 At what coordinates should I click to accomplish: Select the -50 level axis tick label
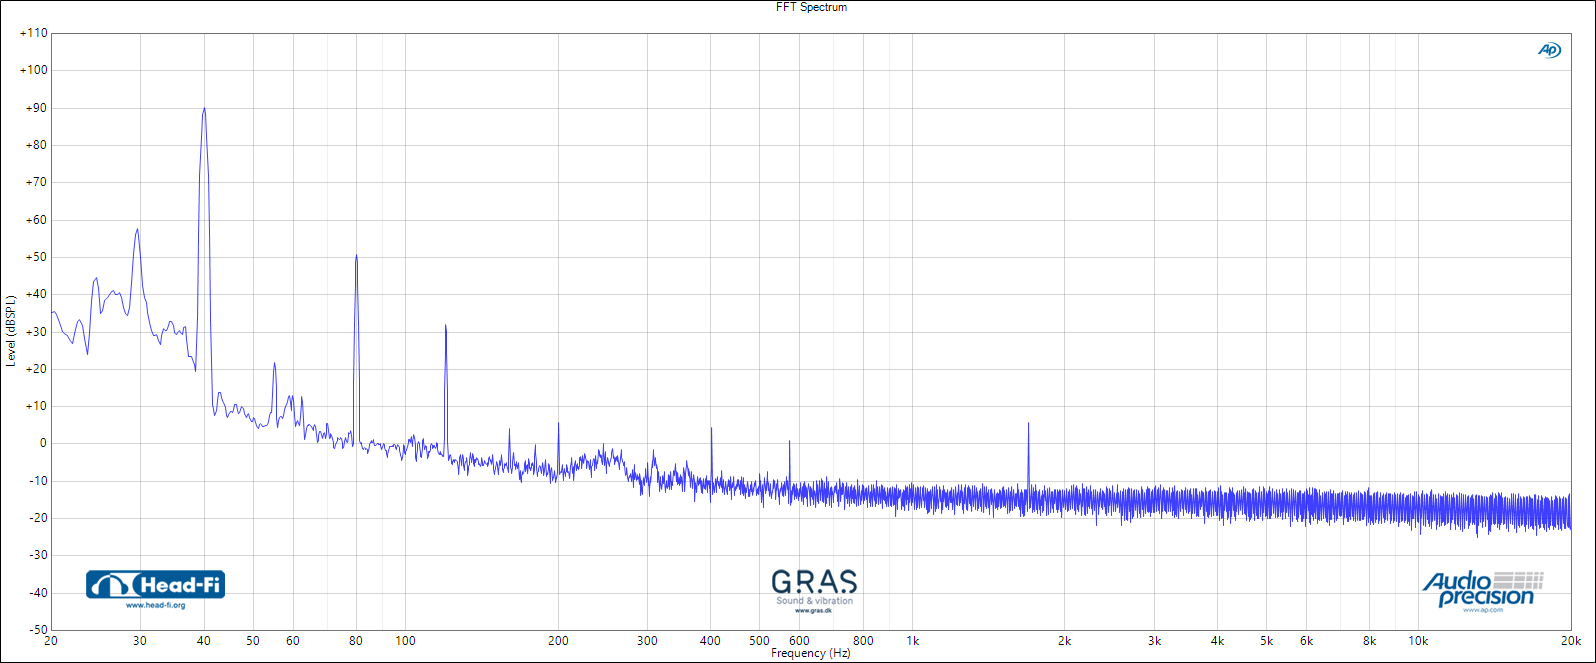38,630
